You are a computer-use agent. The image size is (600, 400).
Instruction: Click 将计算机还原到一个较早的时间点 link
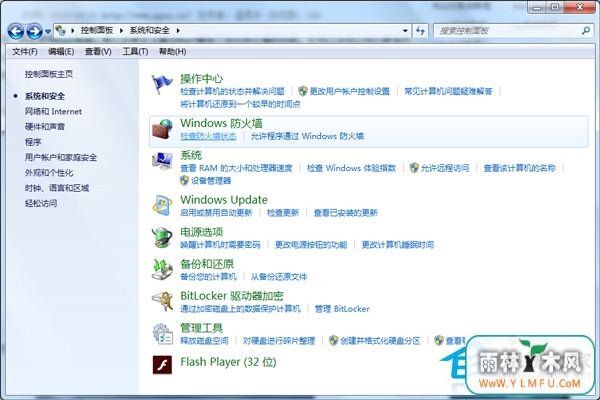pyautogui.click(x=240, y=104)
